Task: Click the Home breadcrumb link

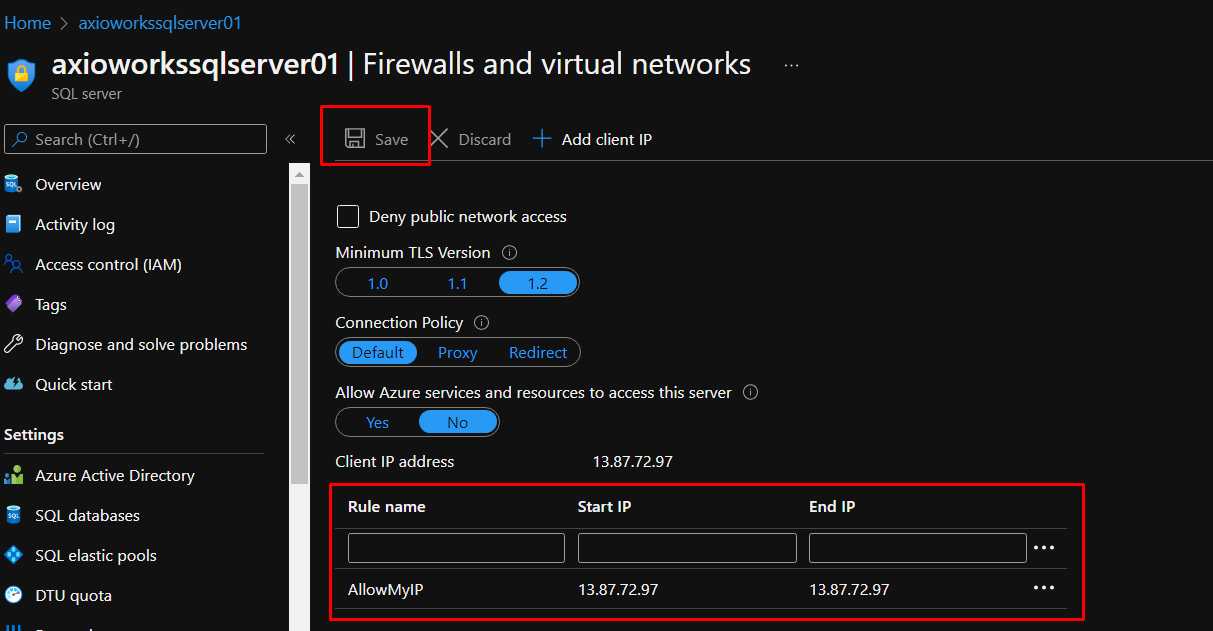Action: [x=28, y=23]
